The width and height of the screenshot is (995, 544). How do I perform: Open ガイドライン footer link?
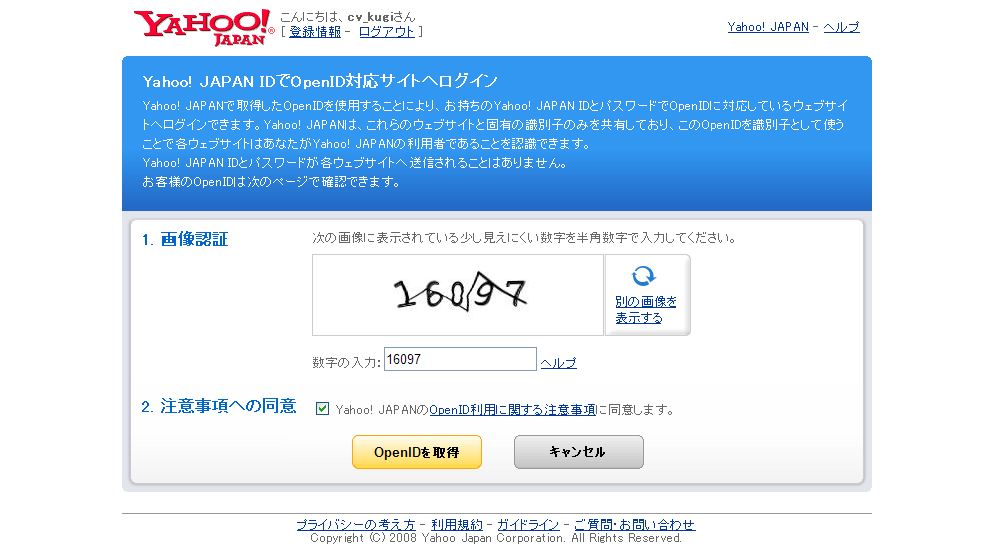point(528,525)
